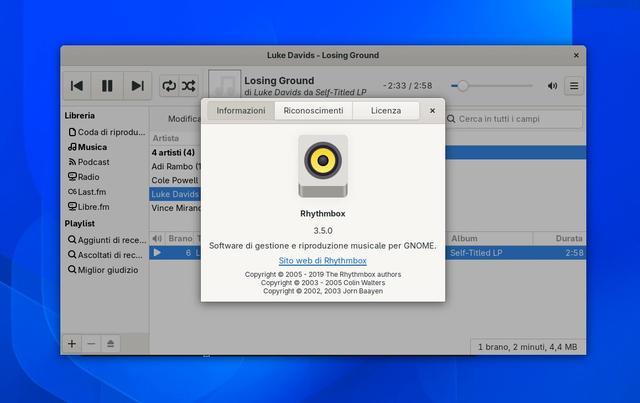This screenshot has width=640, height=403.
Task: Click the -2:33 / 2:58 time display
Action: (x=407, y=86)
